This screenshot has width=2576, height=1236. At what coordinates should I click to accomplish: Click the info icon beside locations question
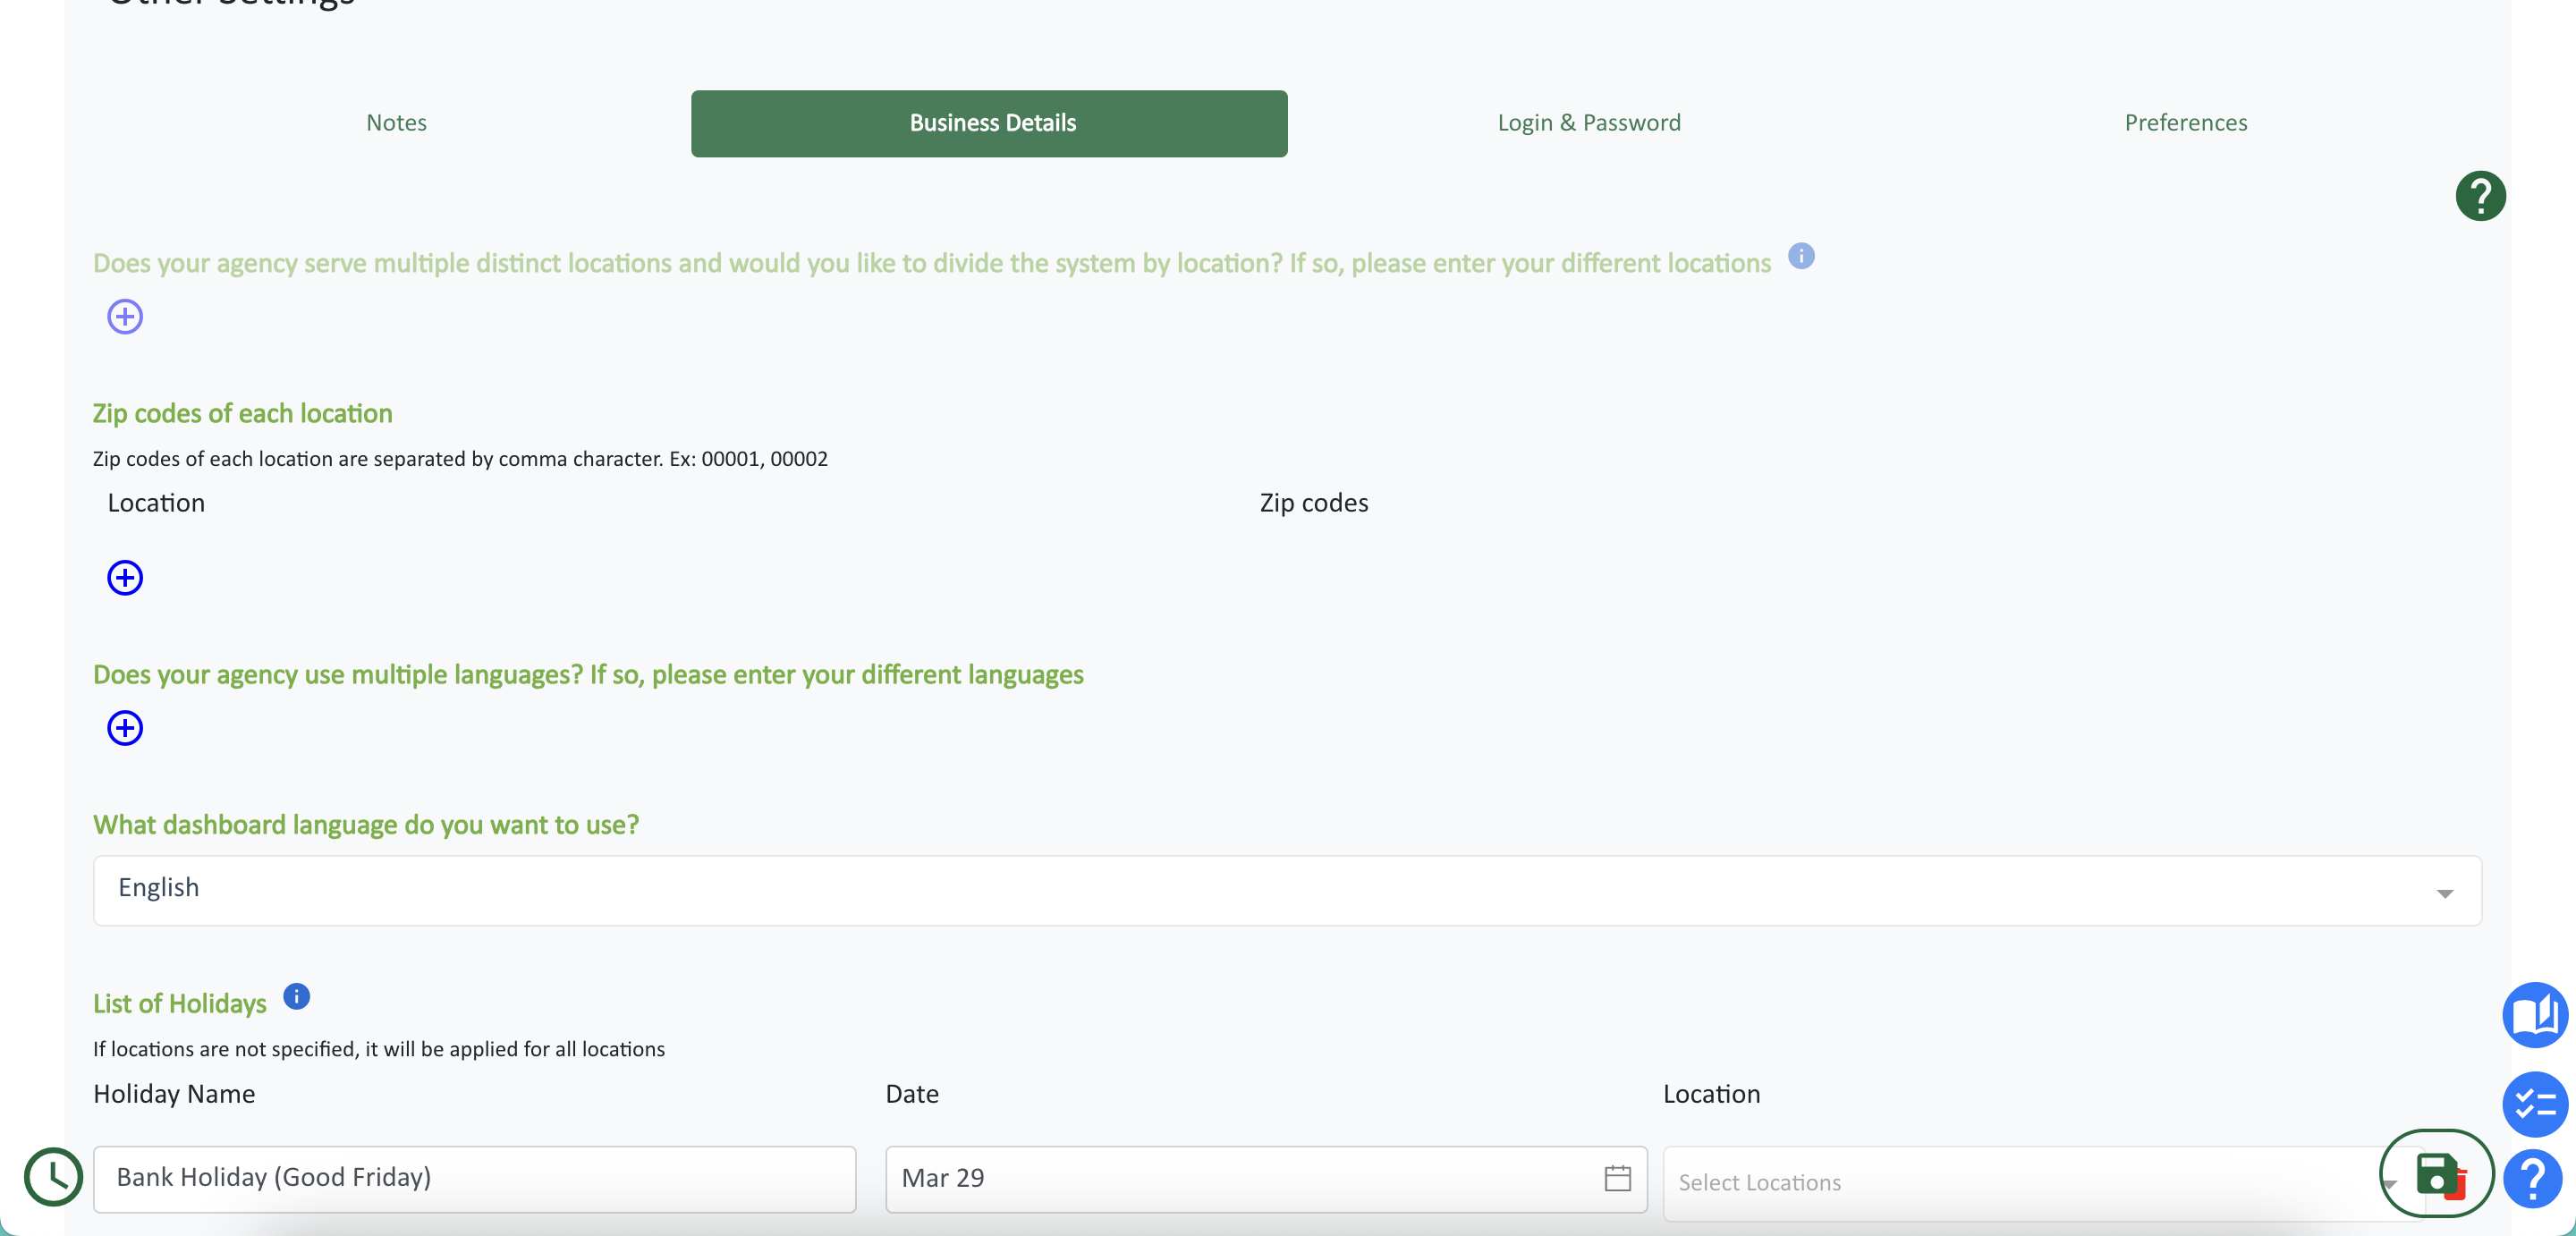click(x=1801, y=256)
